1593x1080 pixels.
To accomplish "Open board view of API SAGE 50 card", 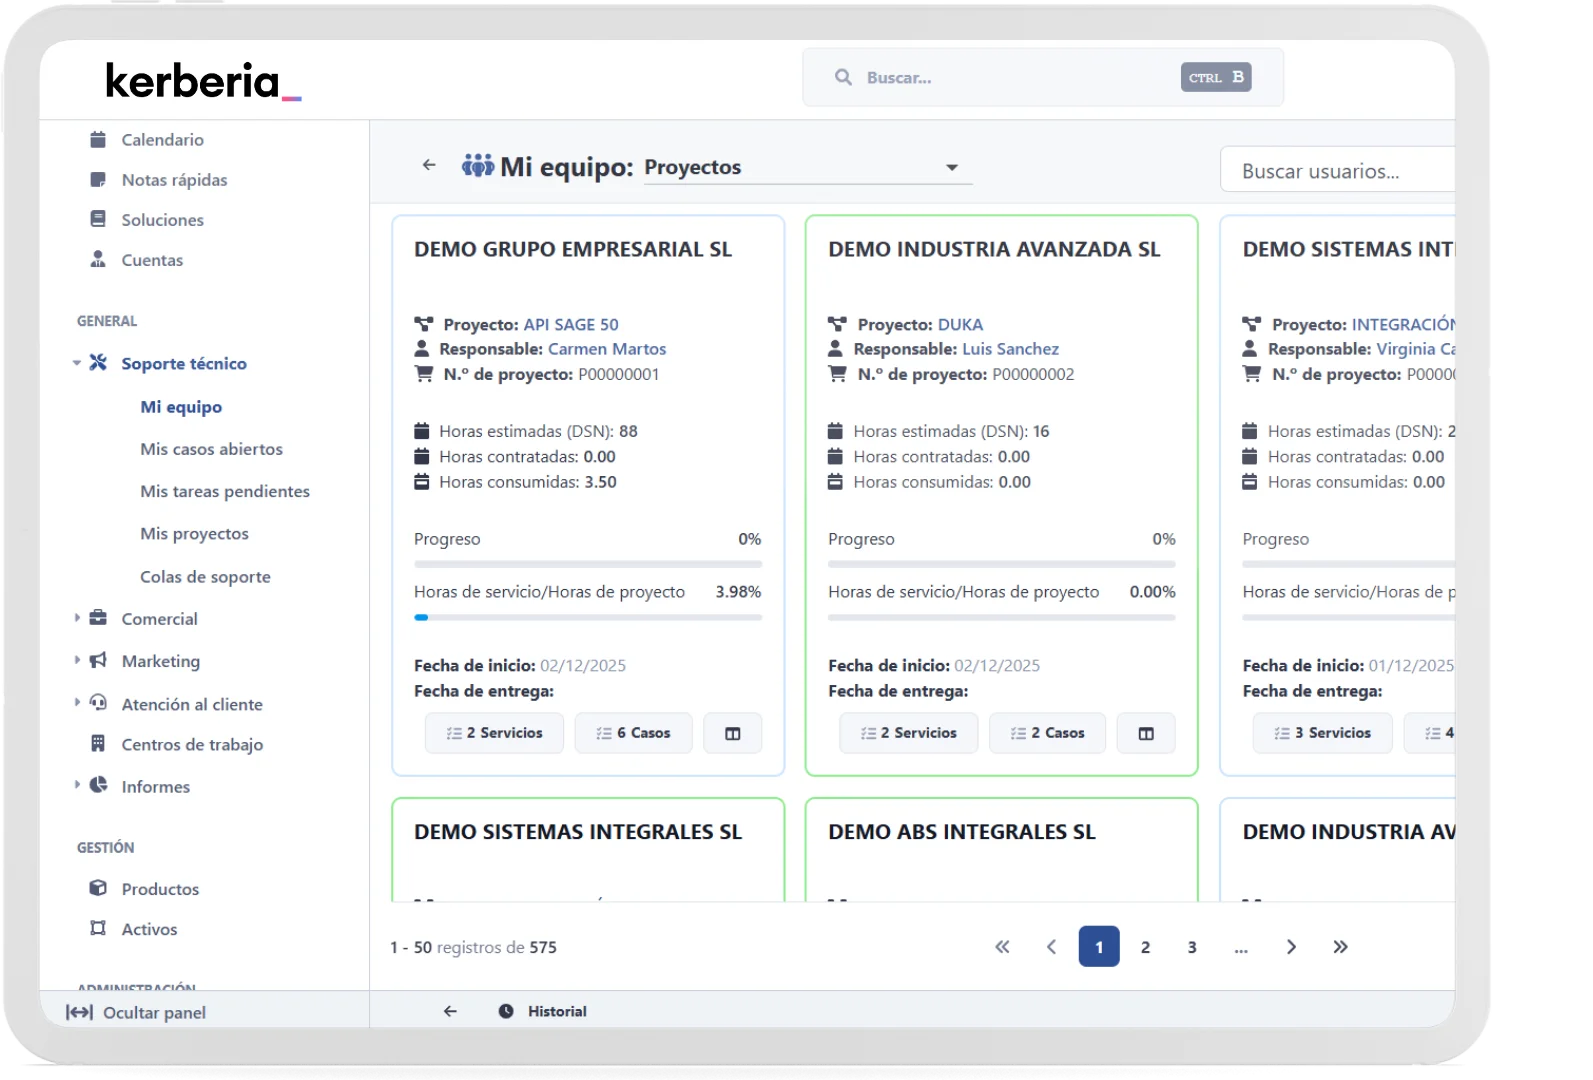I will pyautogui.click(x=733, y=733).
